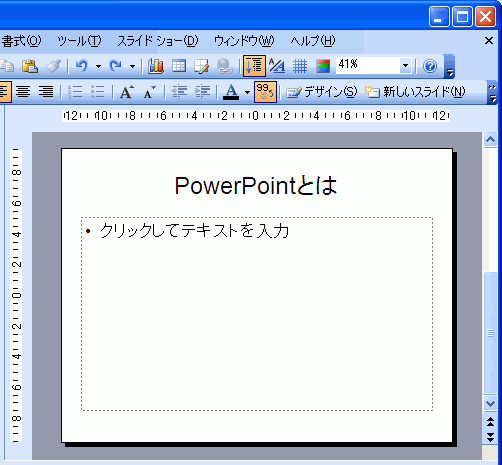
Task: Click the Redo arrow icon
Action: coord(116,66)
